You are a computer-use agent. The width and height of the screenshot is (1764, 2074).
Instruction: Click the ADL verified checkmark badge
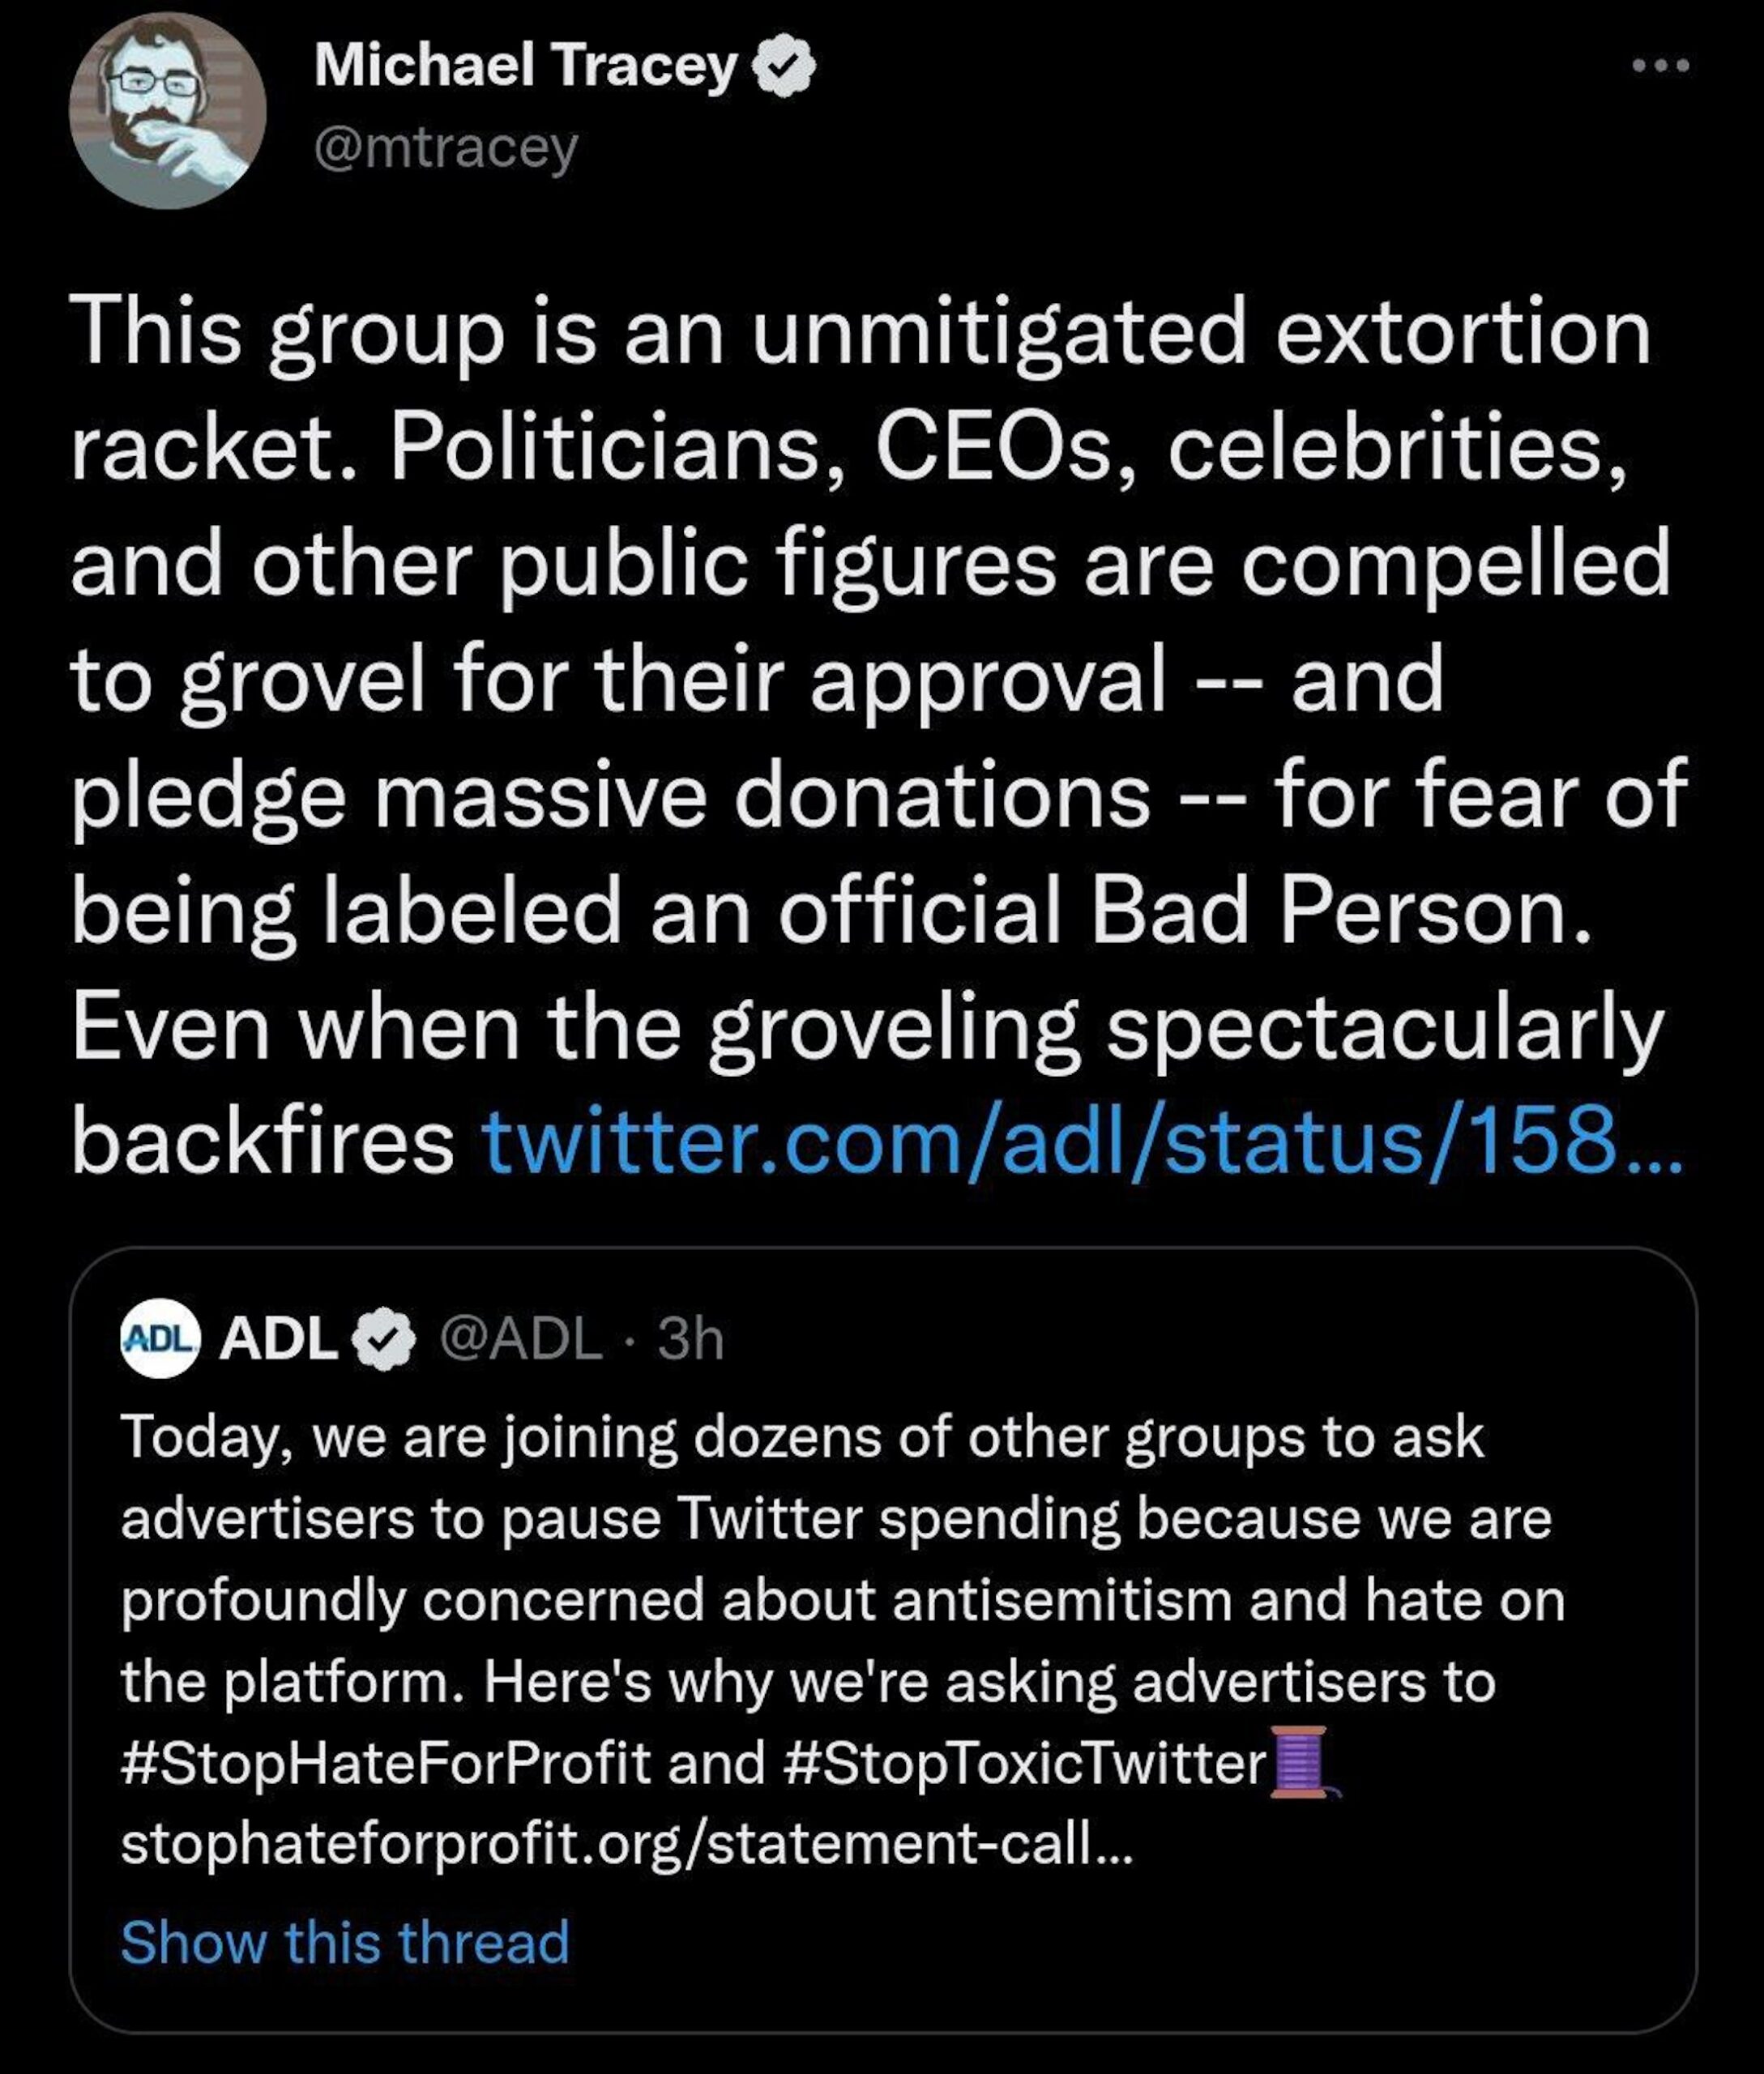point(385,1340)
